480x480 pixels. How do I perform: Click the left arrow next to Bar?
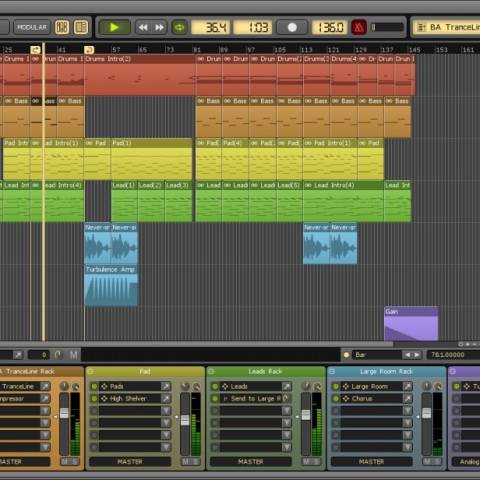pos(407,355)
